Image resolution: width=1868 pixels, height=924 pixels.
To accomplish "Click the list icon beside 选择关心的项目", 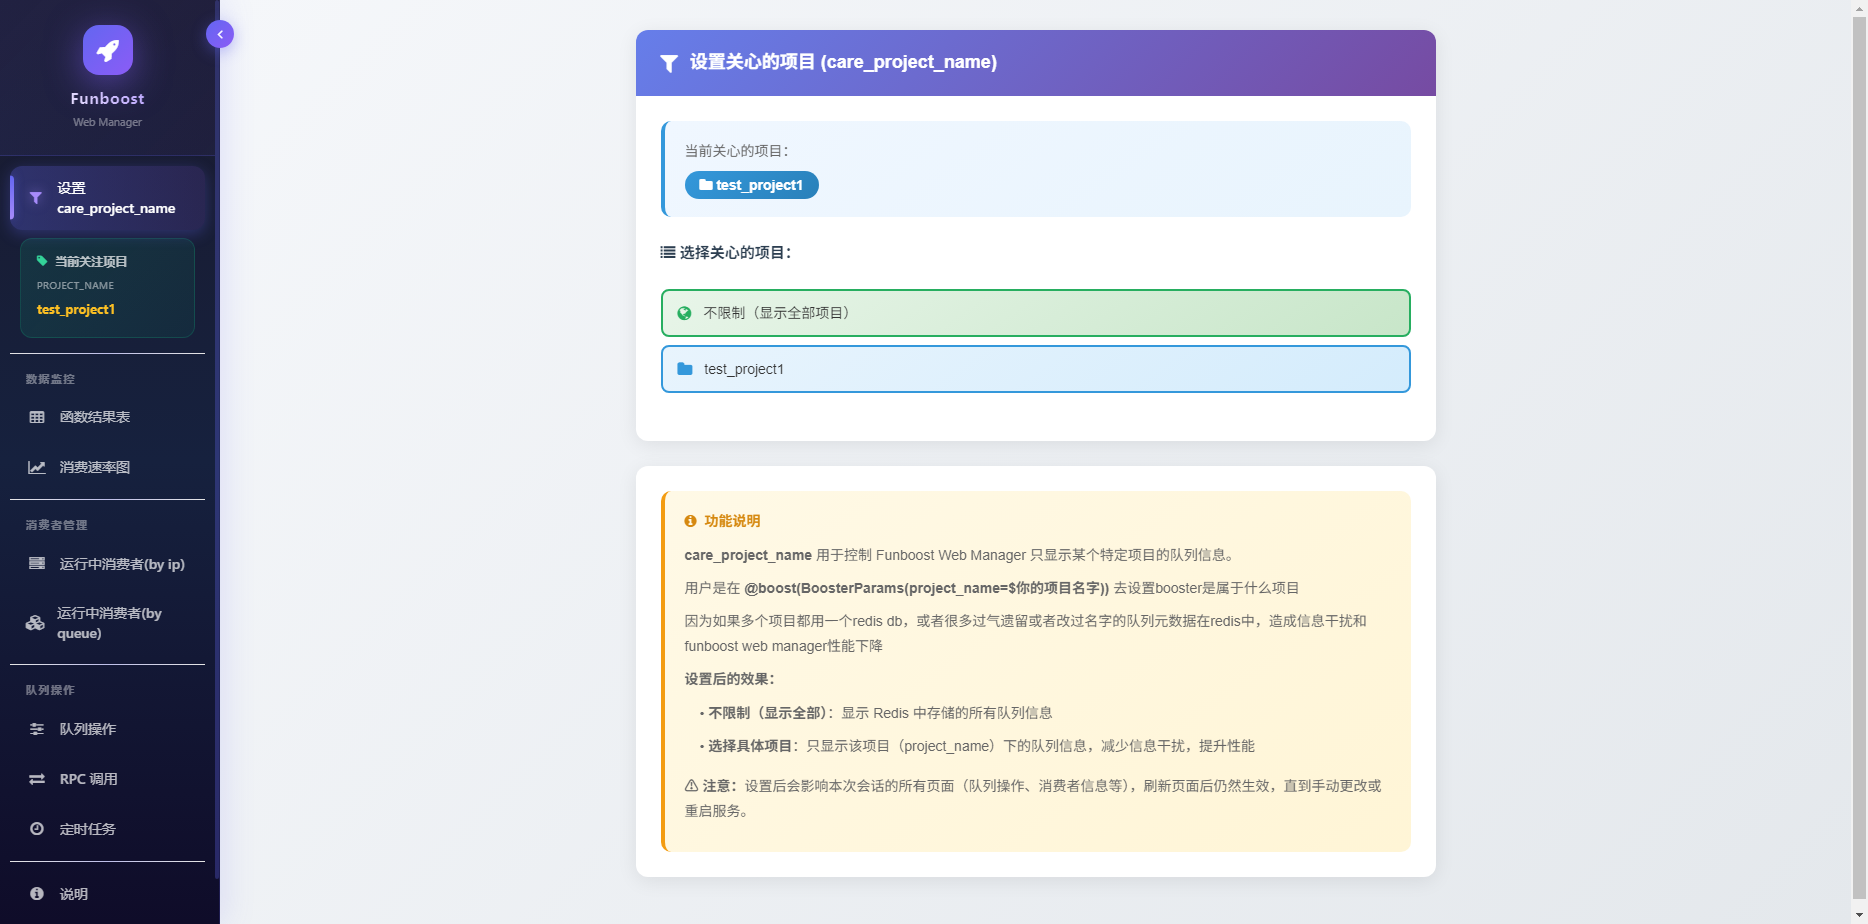I will [668, 253].
